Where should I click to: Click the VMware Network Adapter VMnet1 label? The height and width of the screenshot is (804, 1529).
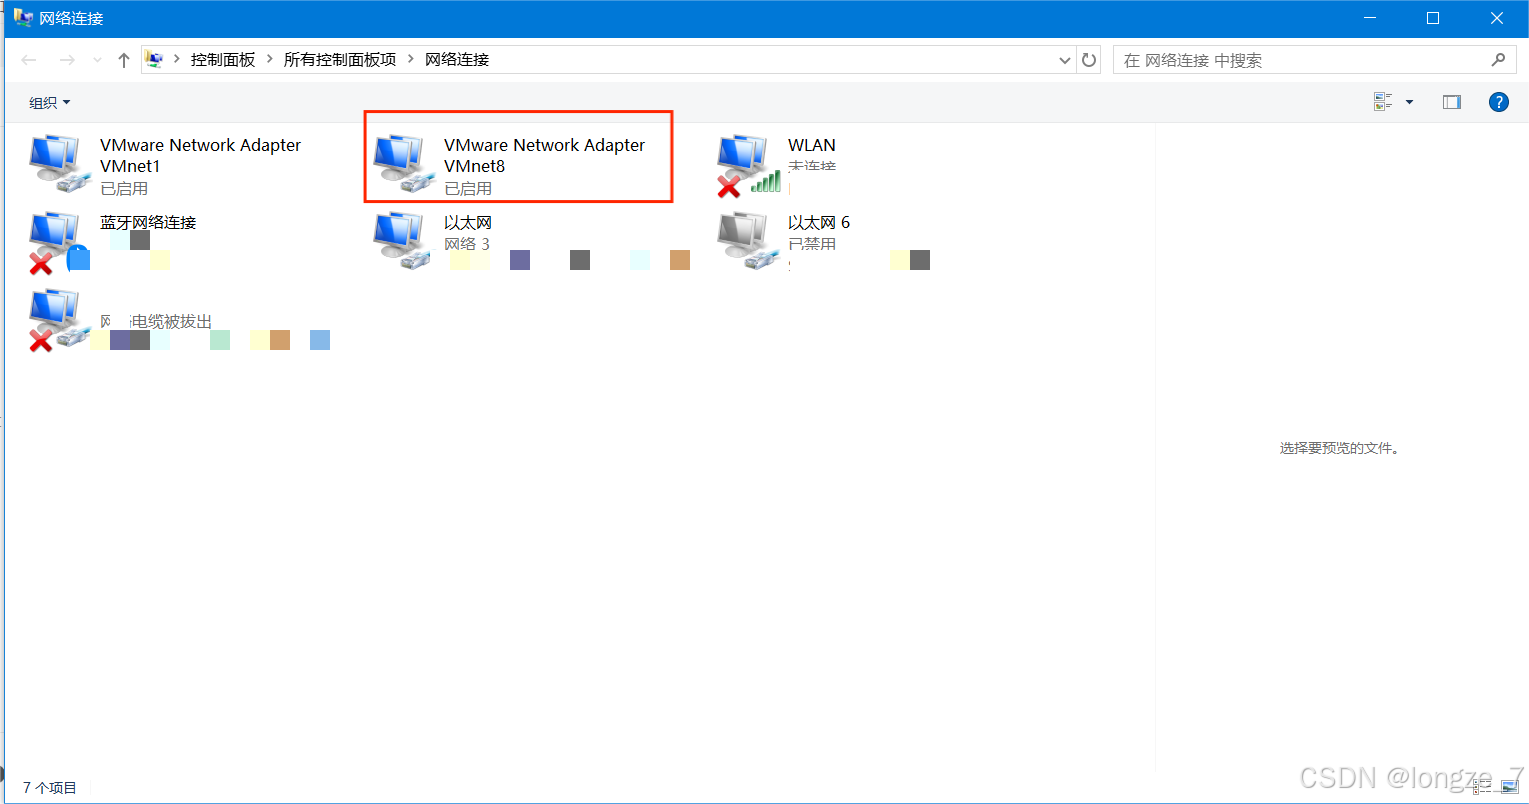coord(200,155)
